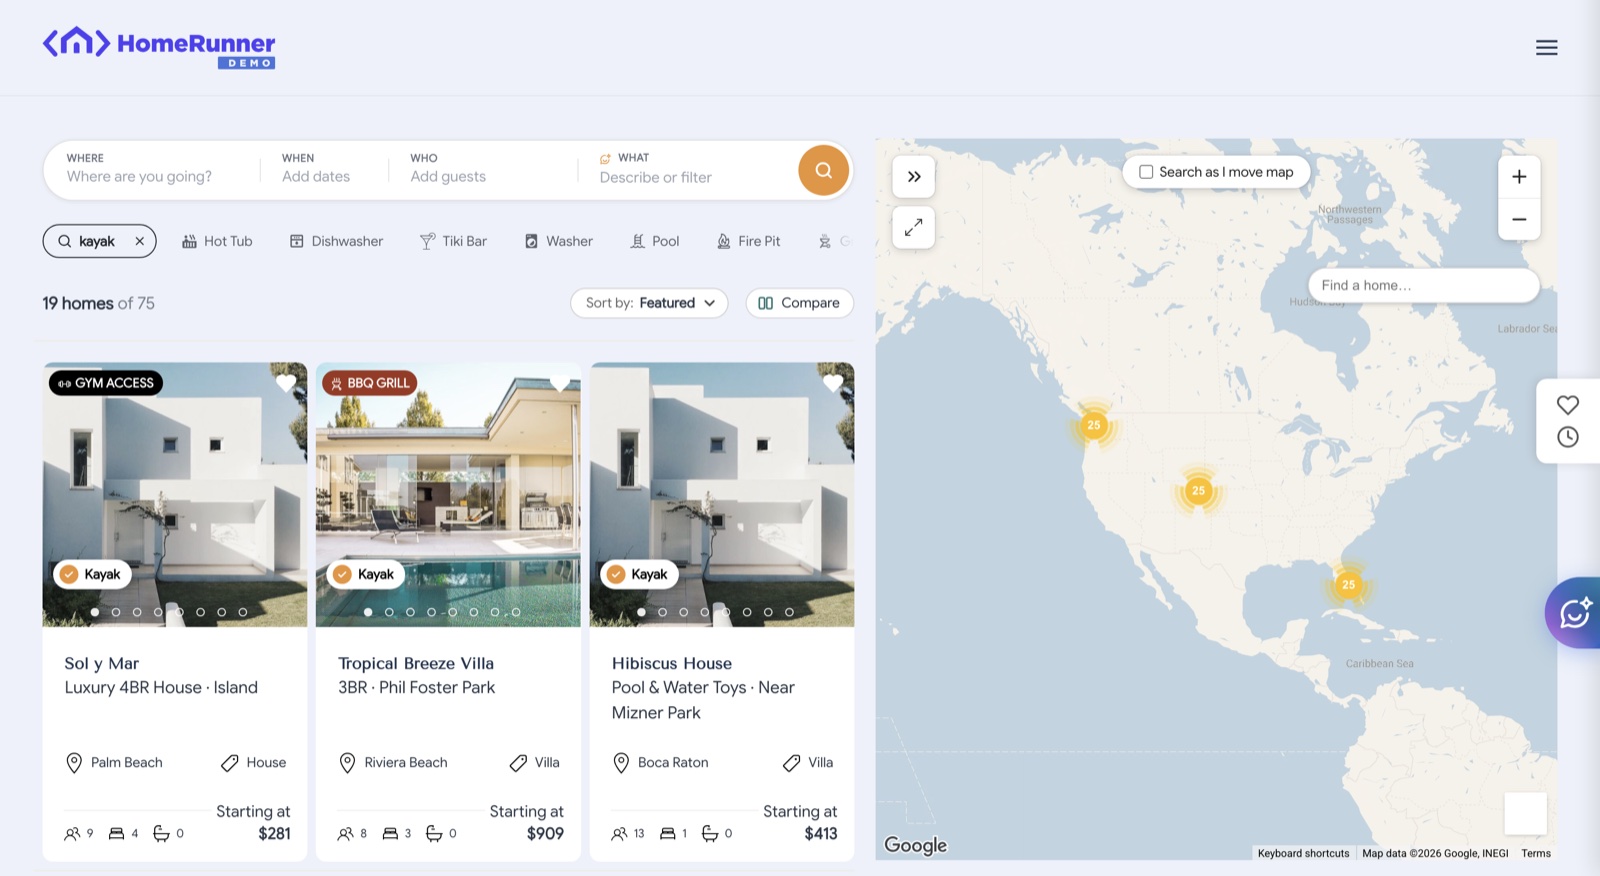
Task: Favorite the Hibiscus House listing heart
Action: pos(833,383)
